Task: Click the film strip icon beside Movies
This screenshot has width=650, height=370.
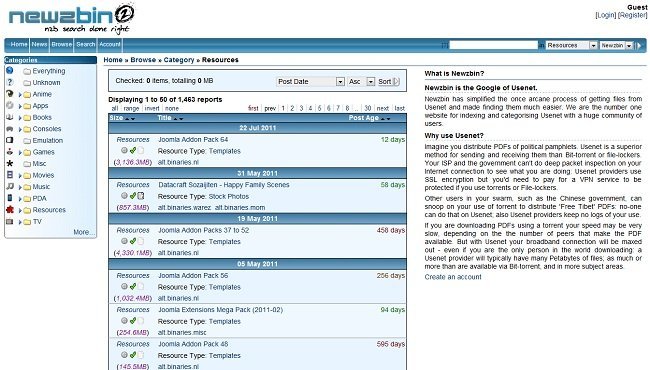Action: (x=10, y=175)
